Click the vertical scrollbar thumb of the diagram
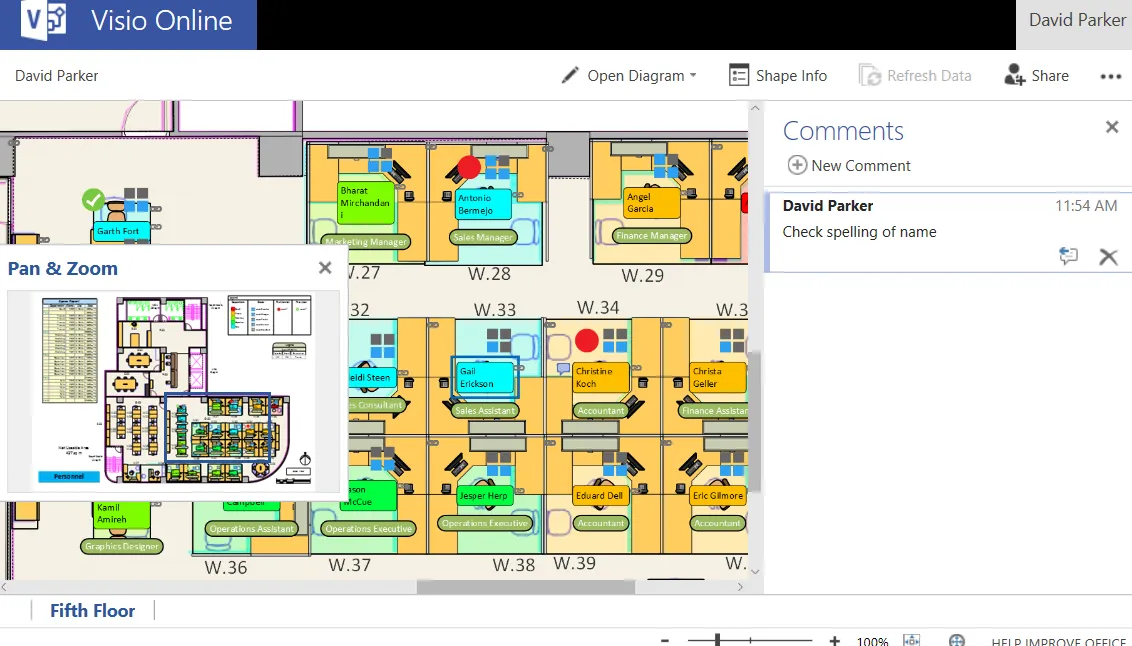The image size is (1132, 646). [x=755, y=422]
